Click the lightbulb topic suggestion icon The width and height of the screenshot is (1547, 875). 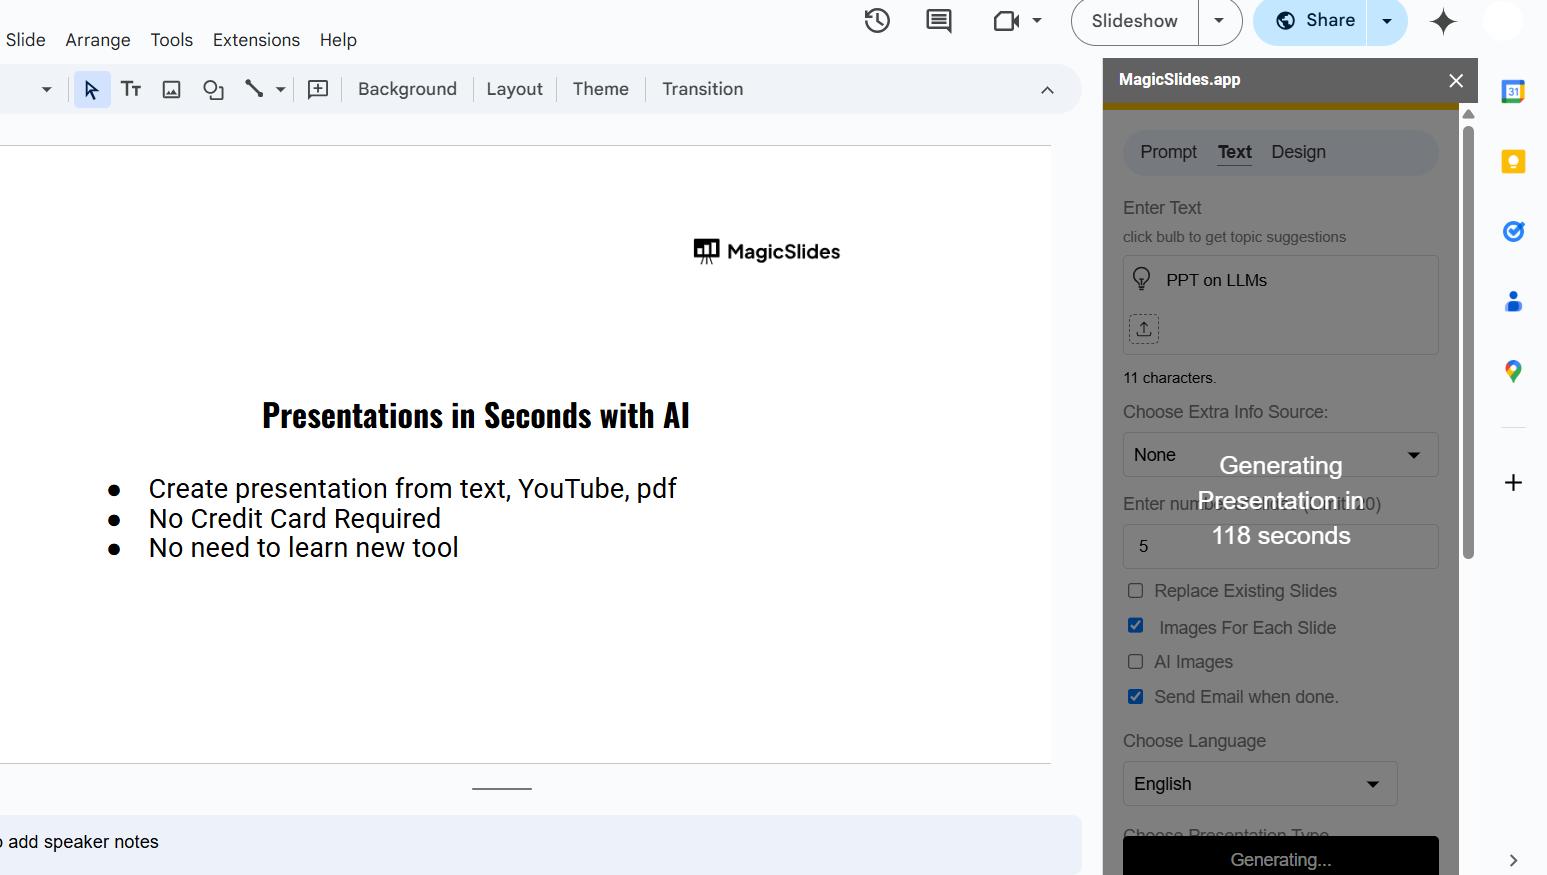[x=1141, y=279]
